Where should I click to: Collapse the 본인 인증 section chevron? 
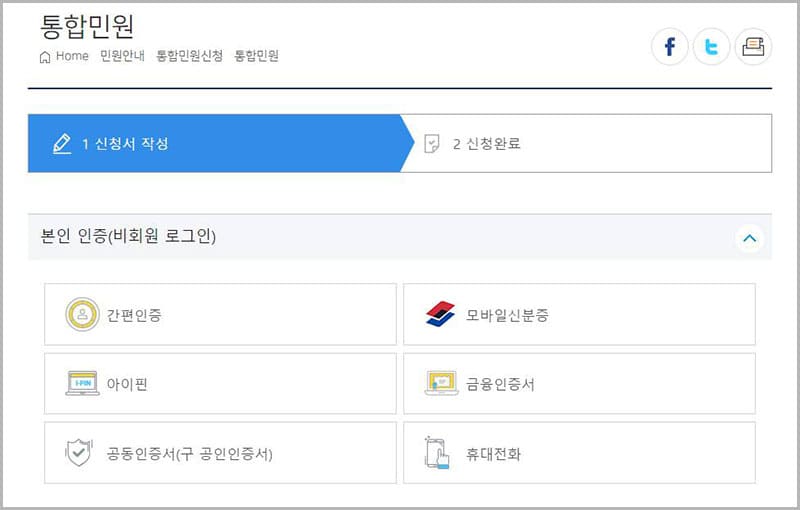pyautogui.click(x=749, y=238)
